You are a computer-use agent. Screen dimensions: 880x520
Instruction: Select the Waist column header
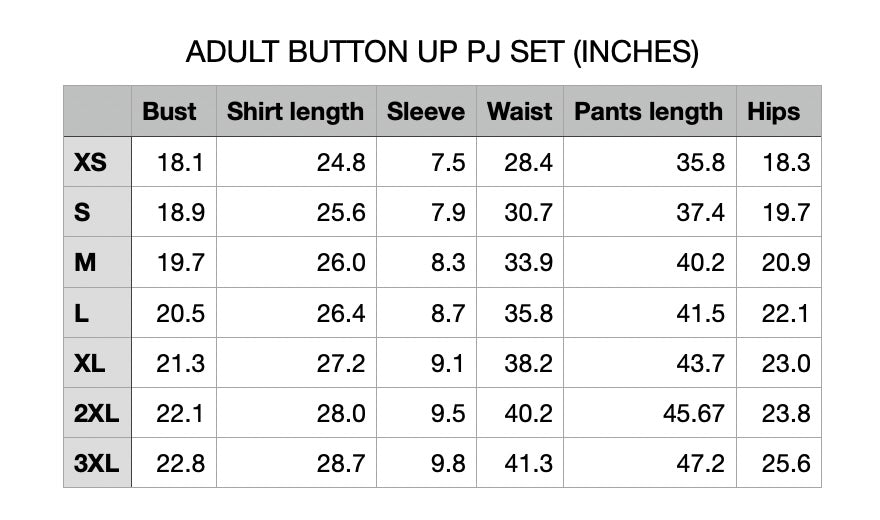pyautogui.click(x=519, y=111)
